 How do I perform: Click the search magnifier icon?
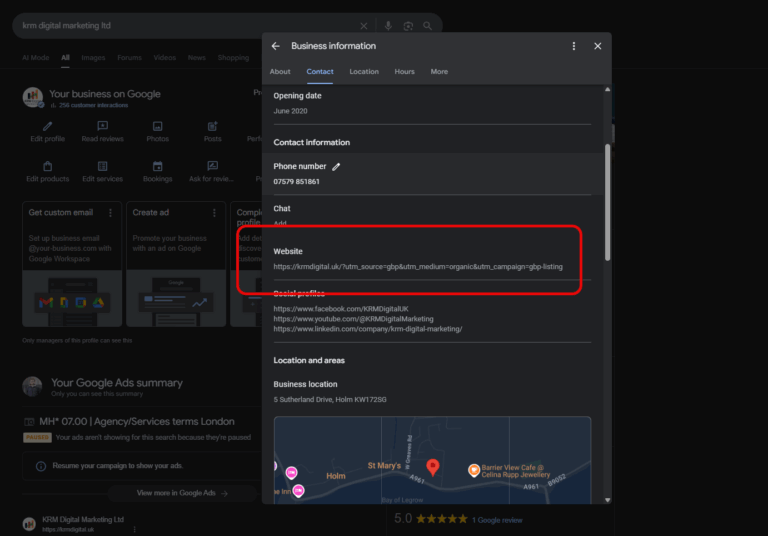[x=428, y=26]
